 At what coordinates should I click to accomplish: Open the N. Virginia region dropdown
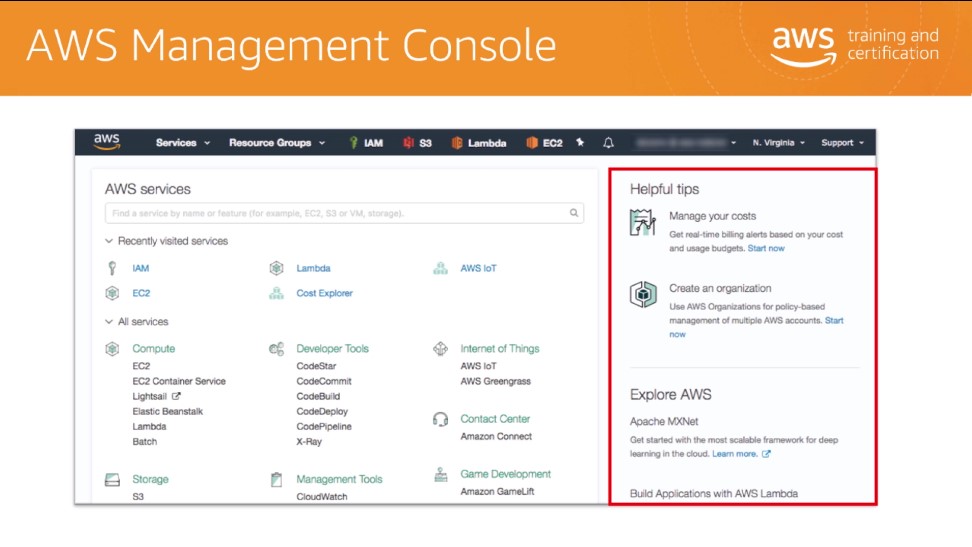779,143
